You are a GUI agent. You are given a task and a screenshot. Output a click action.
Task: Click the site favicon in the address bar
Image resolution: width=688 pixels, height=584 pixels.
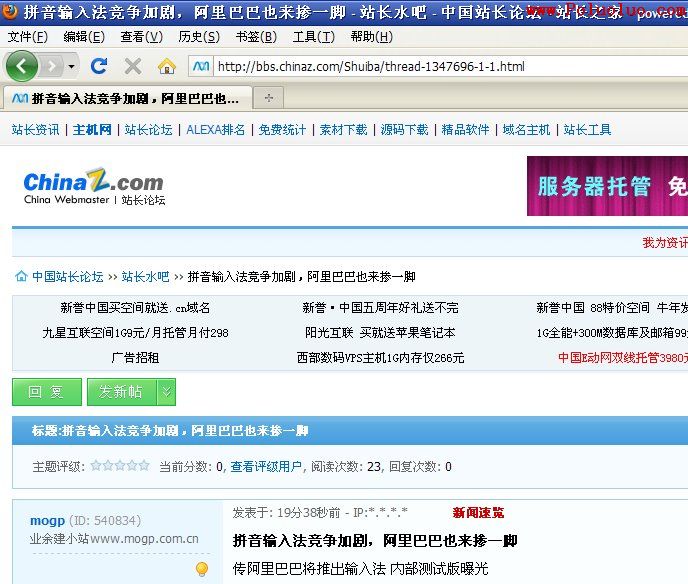click(x=201, y=67)
